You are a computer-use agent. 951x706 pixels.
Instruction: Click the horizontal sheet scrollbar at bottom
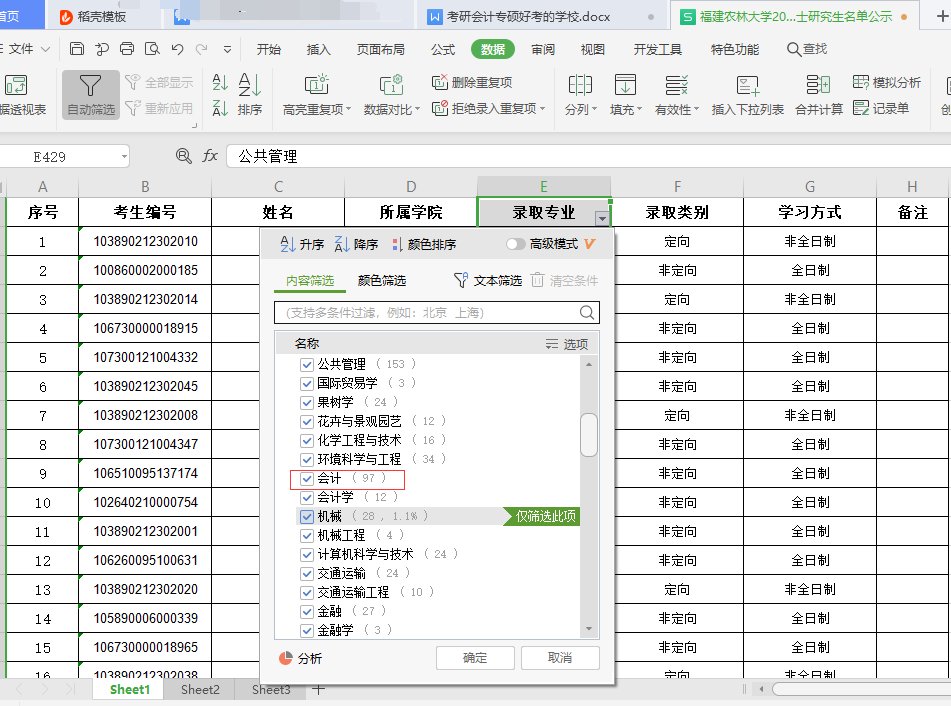point(861,689)
